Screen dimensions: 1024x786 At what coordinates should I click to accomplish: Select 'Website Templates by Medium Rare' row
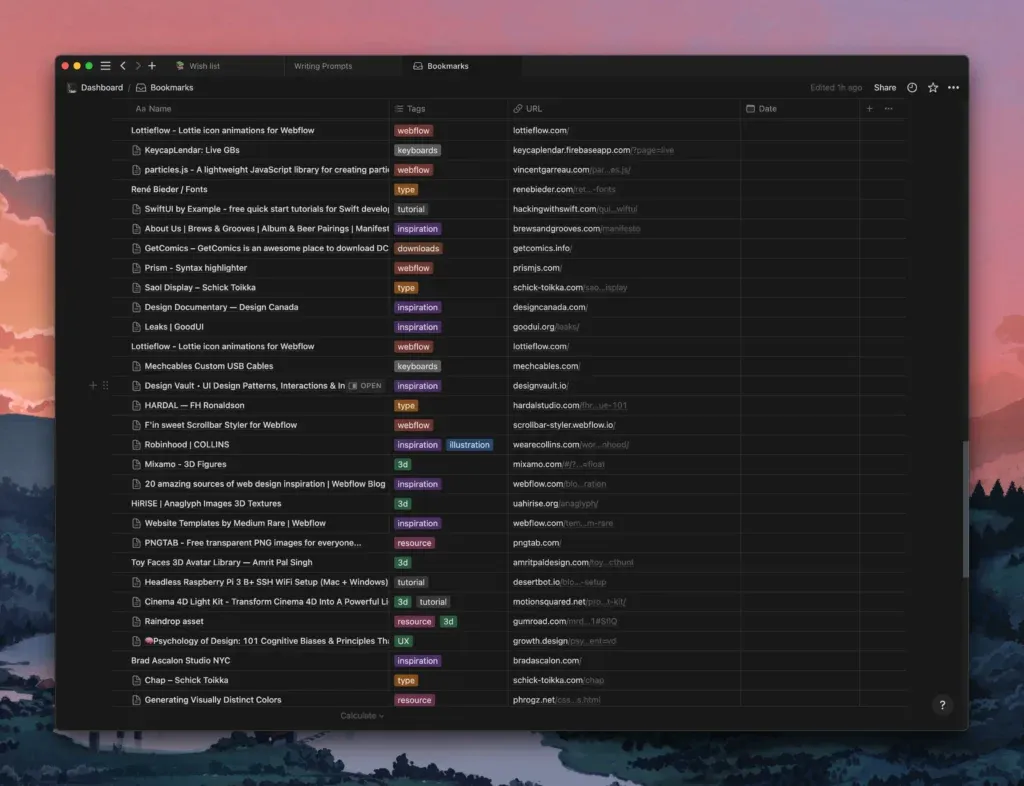pos(235,524)
